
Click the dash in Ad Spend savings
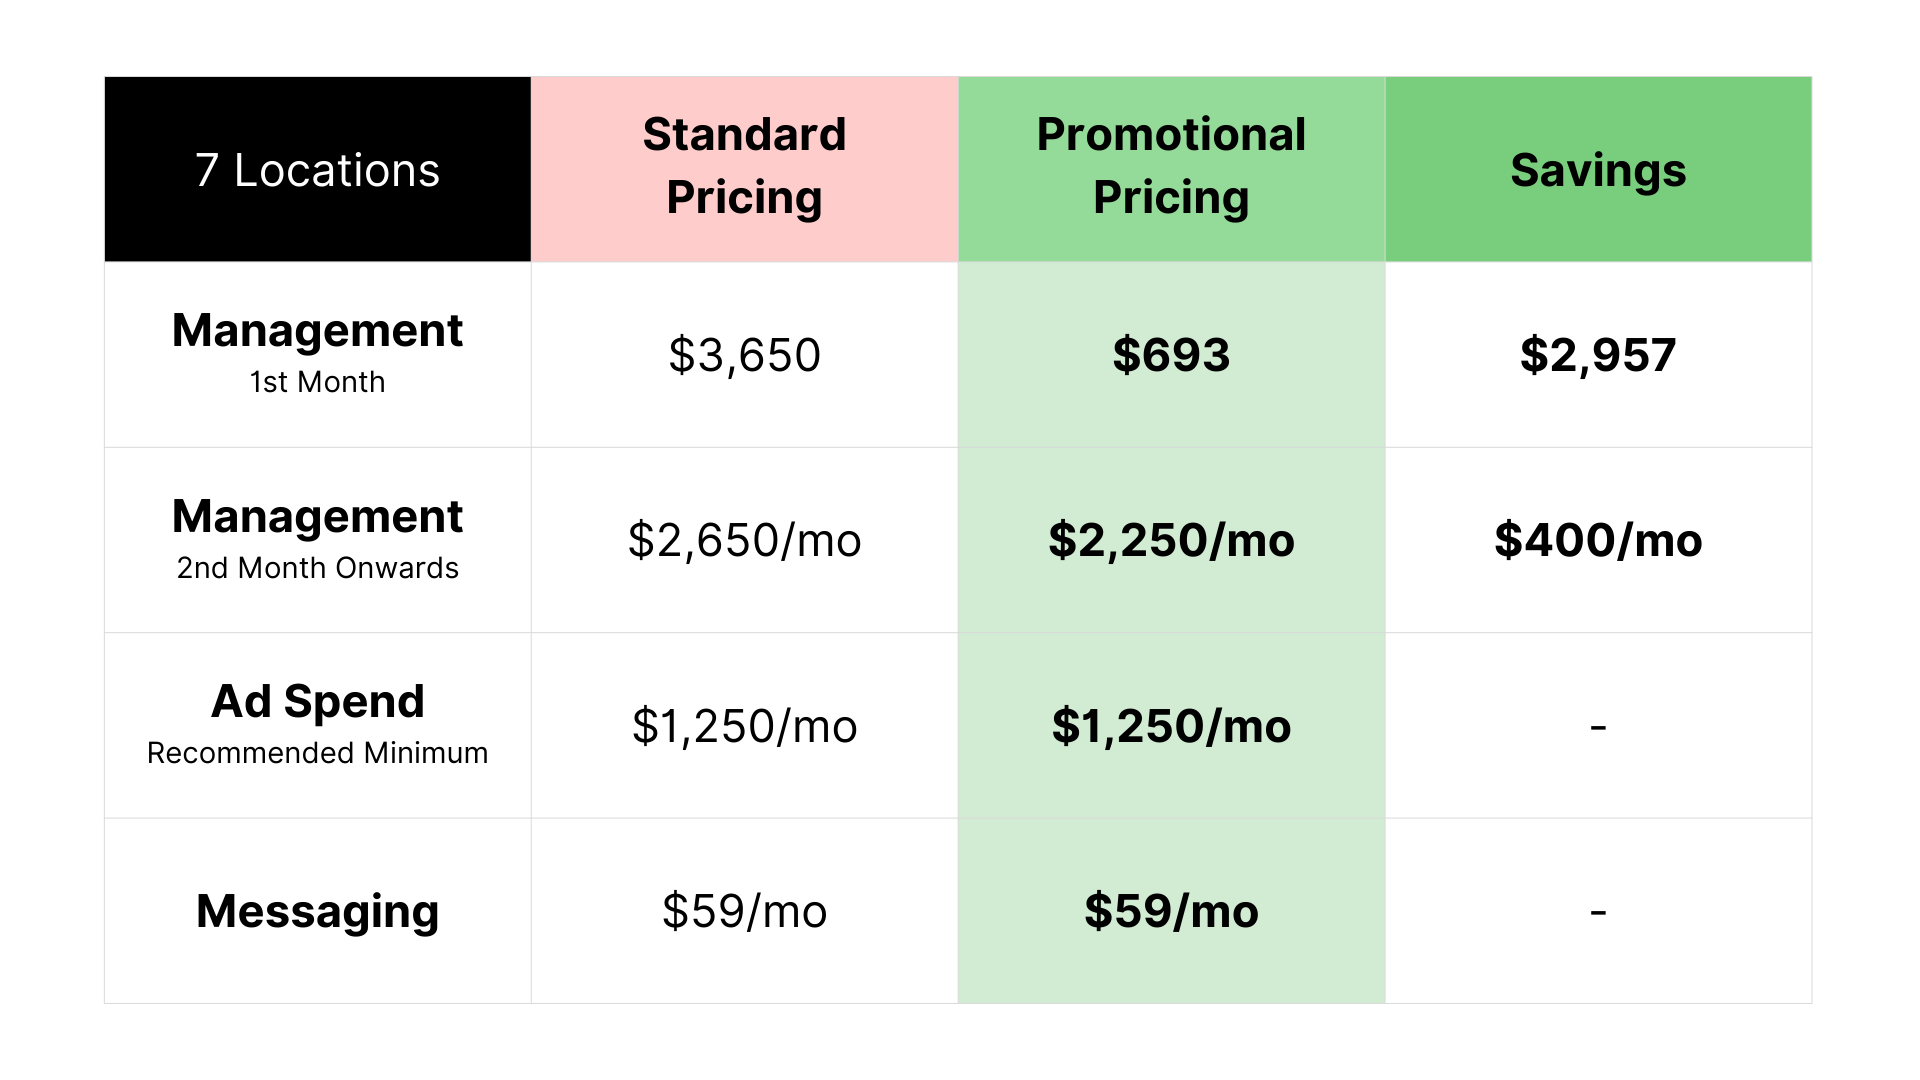tap(1598, 726)
